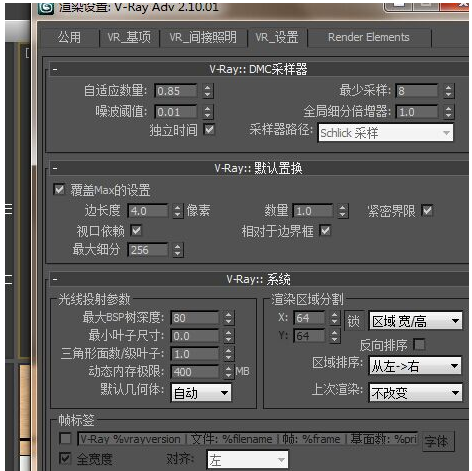
Task: Select the VR_设置 tab
Action: (277, 37)
